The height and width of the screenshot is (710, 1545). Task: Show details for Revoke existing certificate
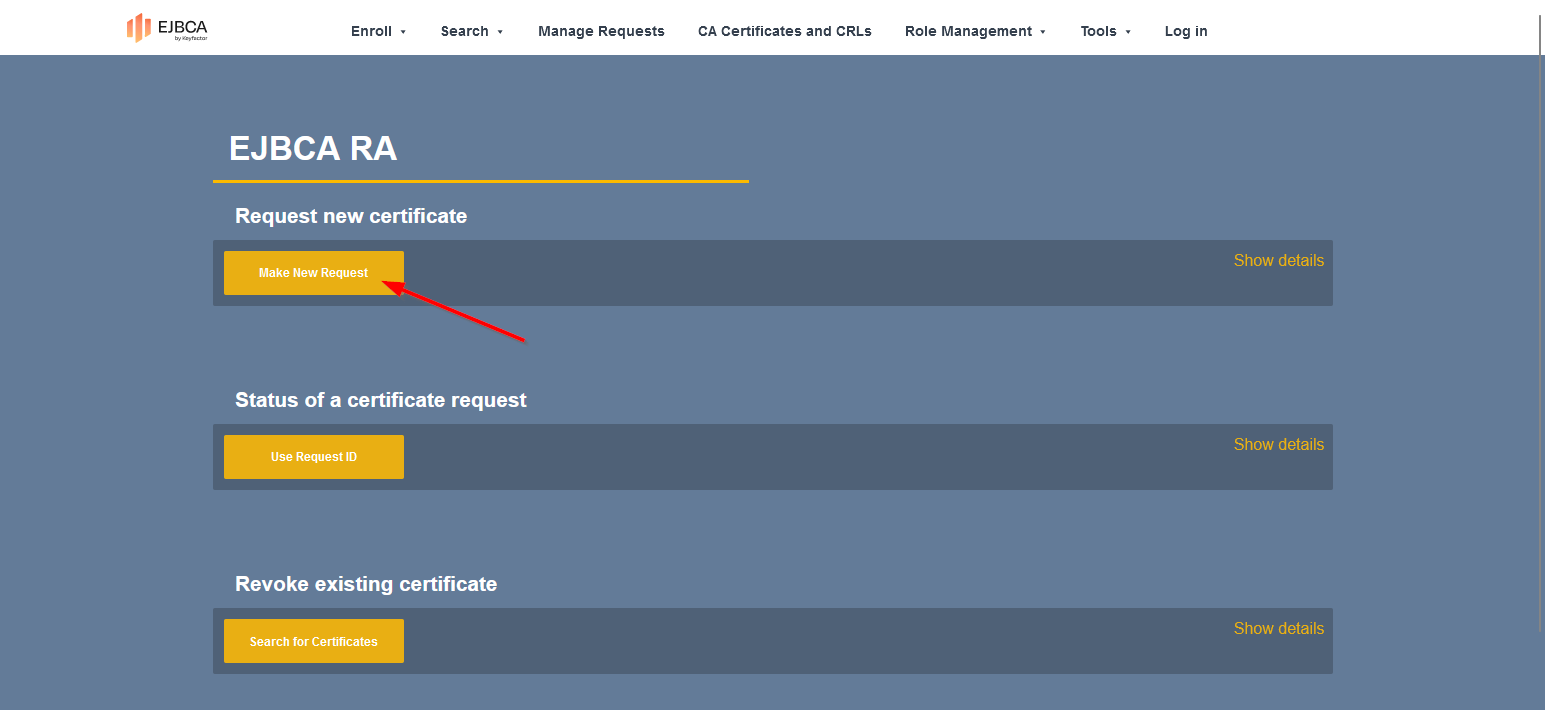[x=1278, y=628]
